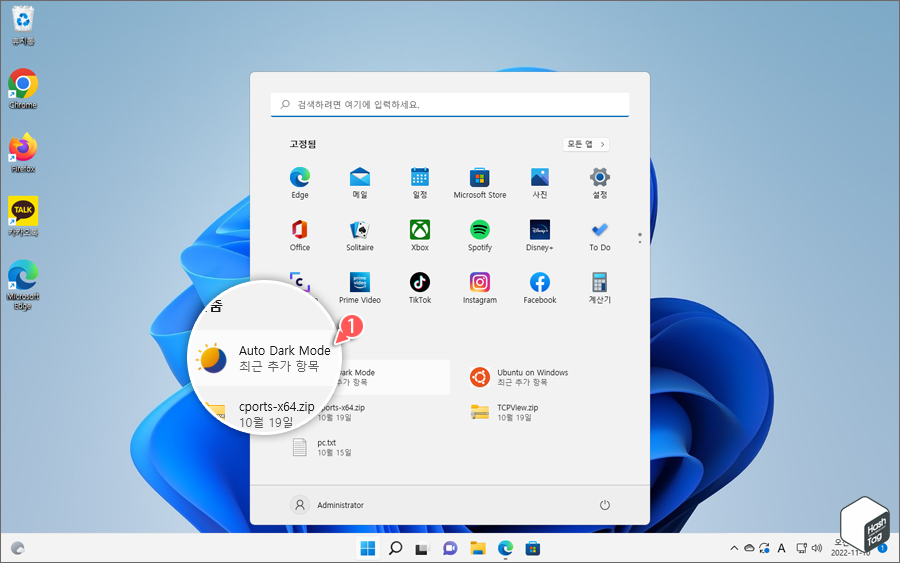Open File Explorer from taskbar
Viewport: 900px width, 563px height.
click(478, 549)
